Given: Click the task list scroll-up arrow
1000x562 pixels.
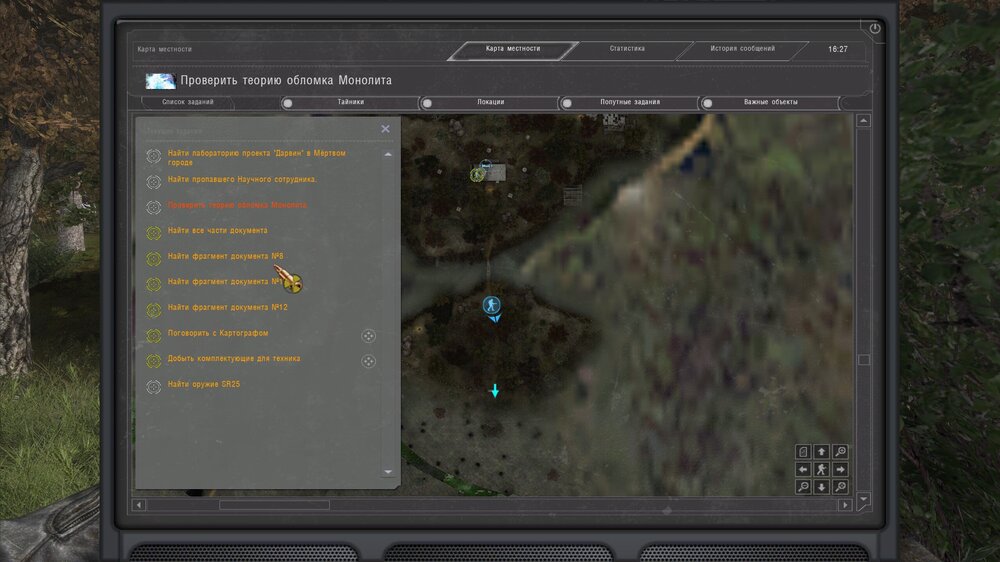Looking at the screenshot, I should (388, 154).
